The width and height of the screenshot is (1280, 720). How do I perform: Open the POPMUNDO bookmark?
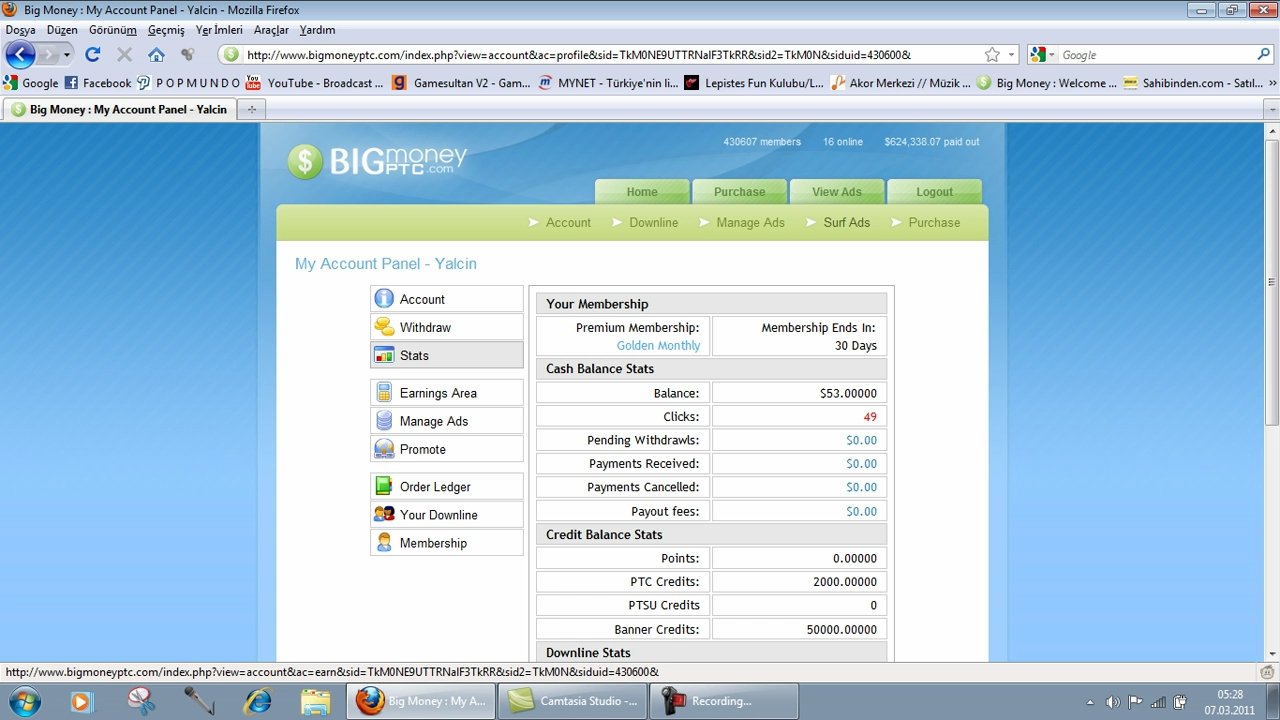pos(189,83)
